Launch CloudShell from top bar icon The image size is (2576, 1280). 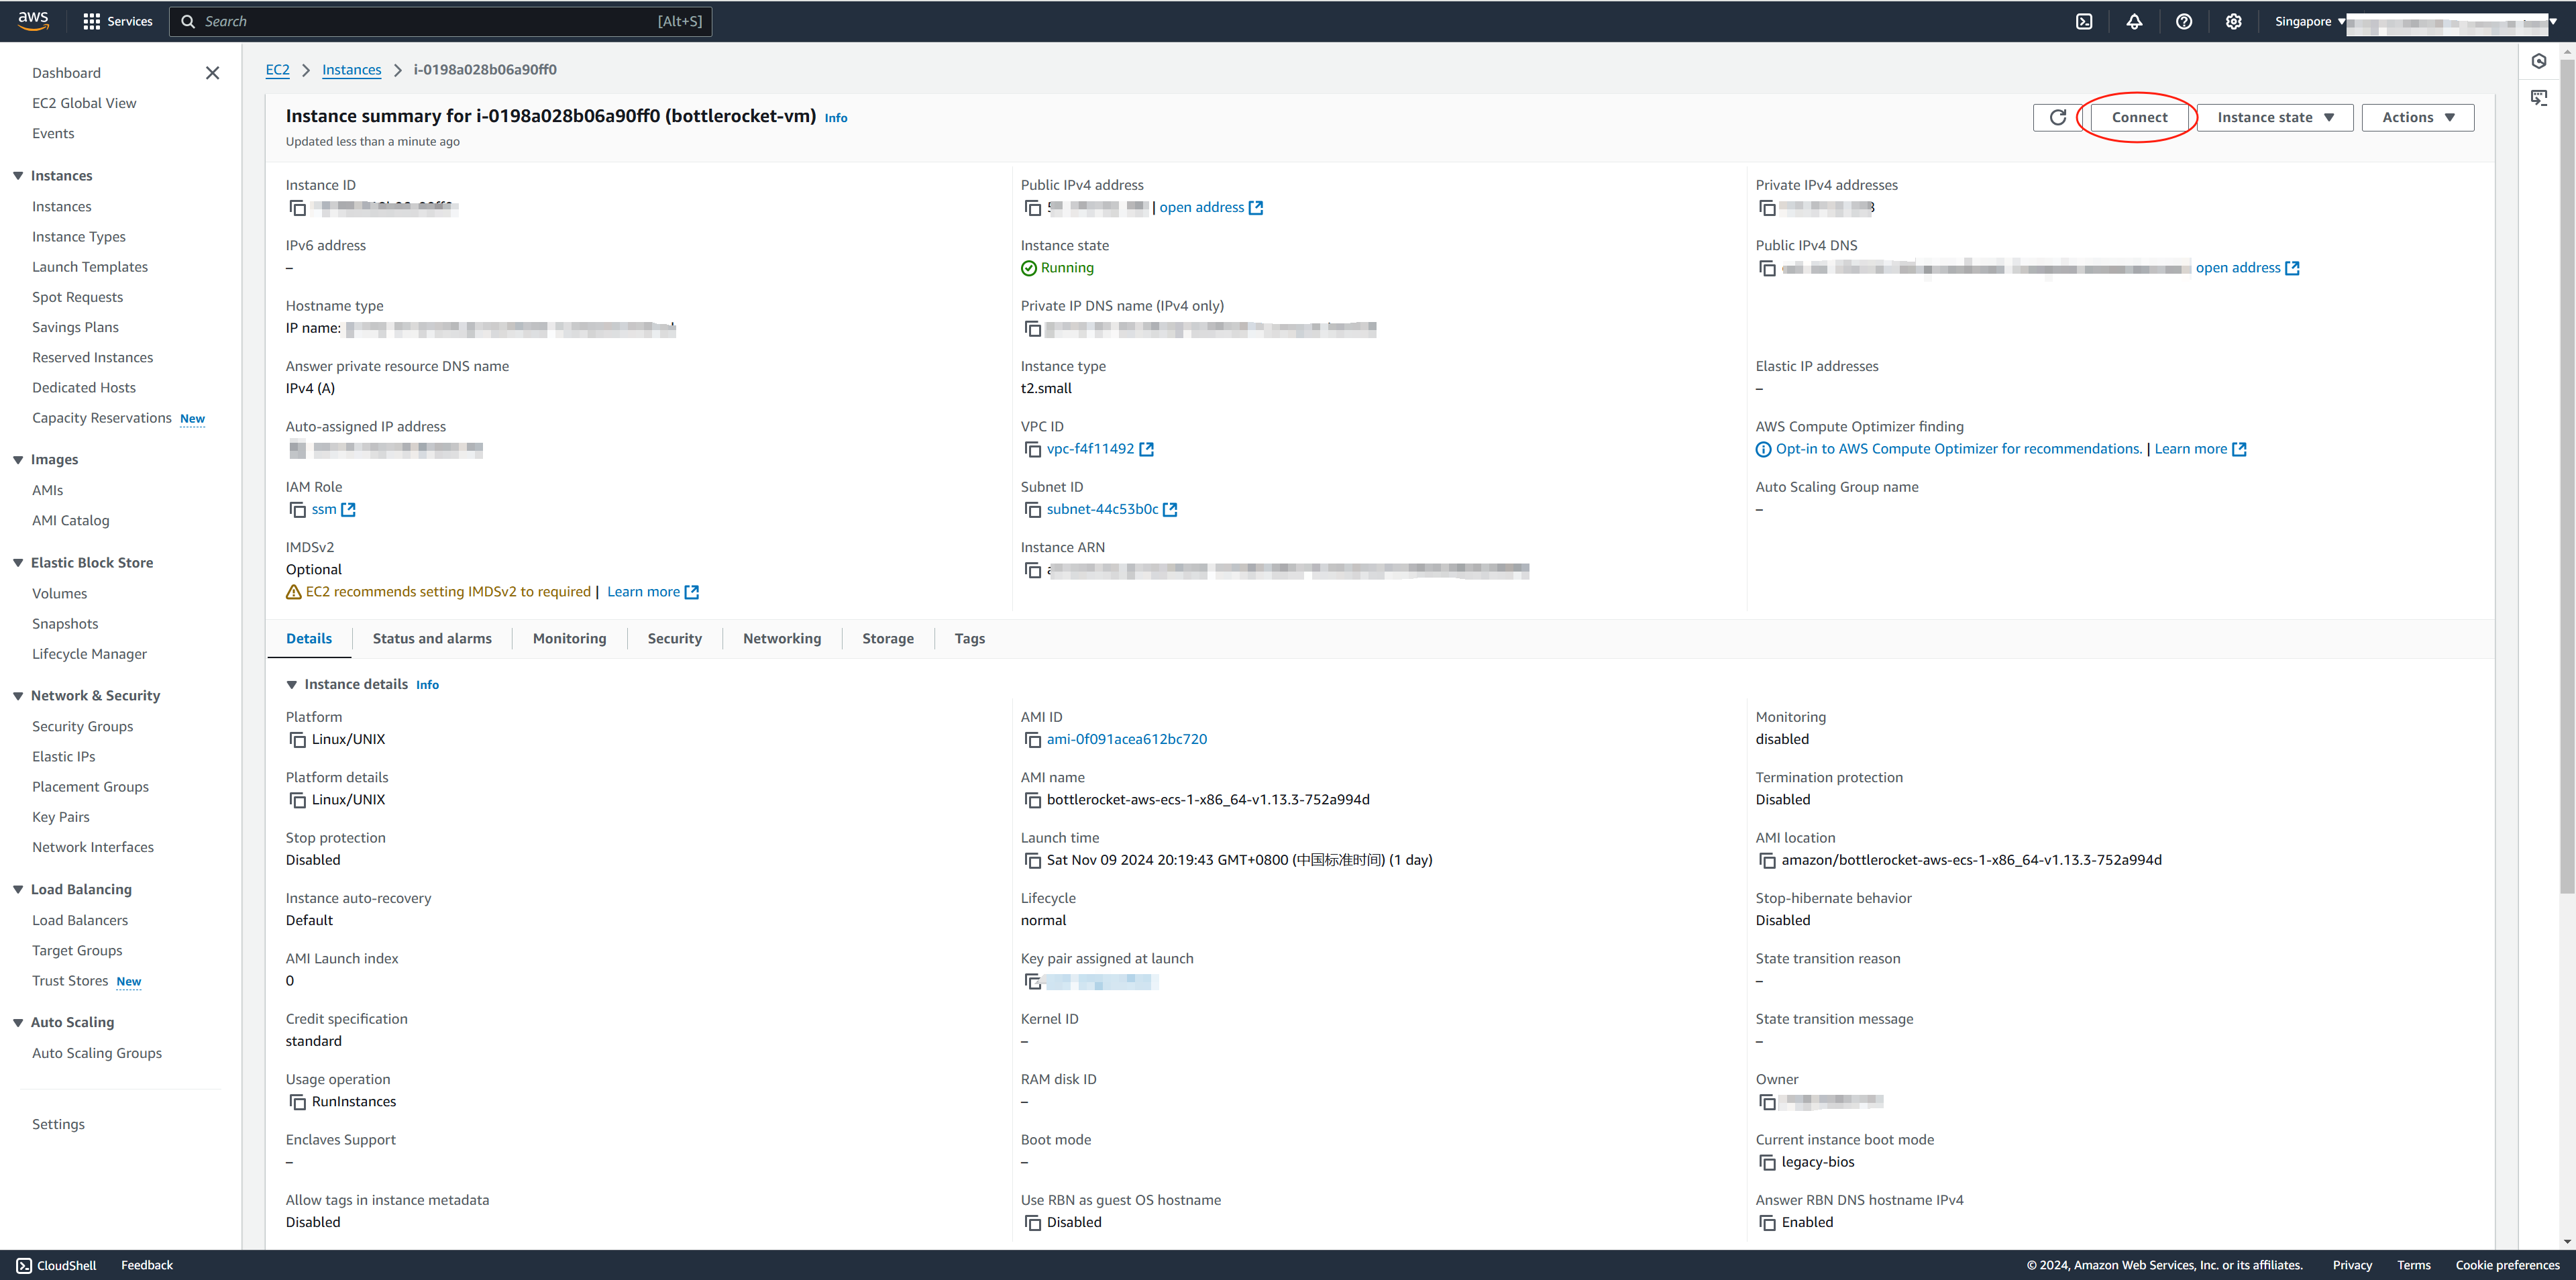[2084, 21]
